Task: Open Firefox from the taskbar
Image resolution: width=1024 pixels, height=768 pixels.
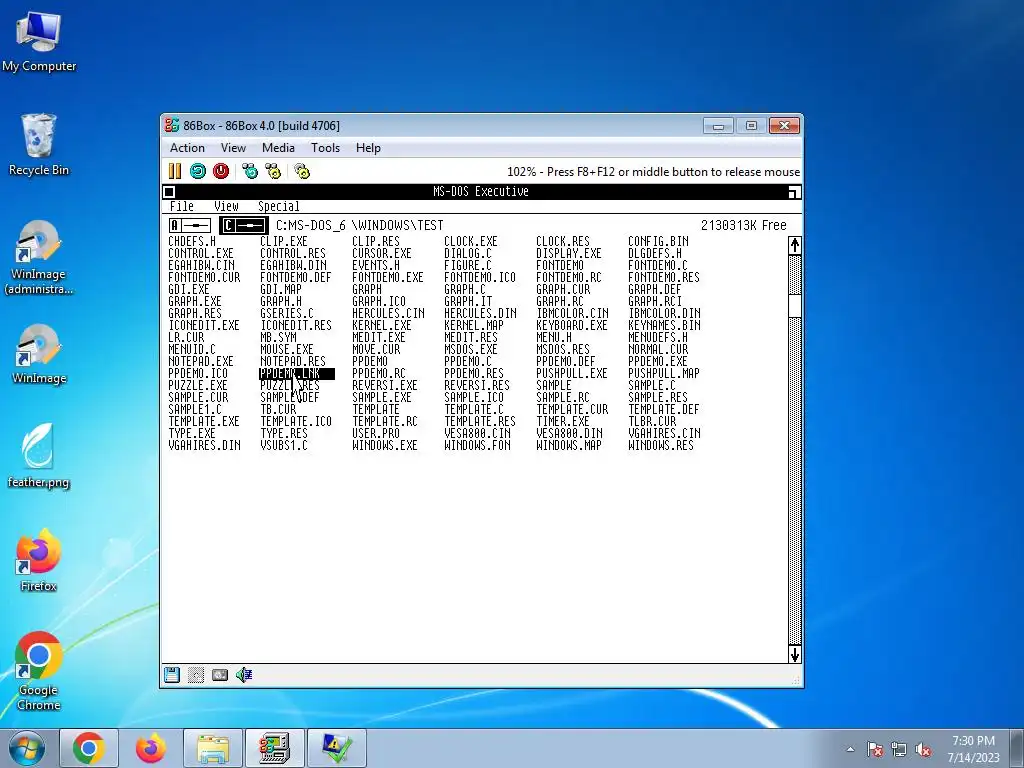Action: coord(151,748)
